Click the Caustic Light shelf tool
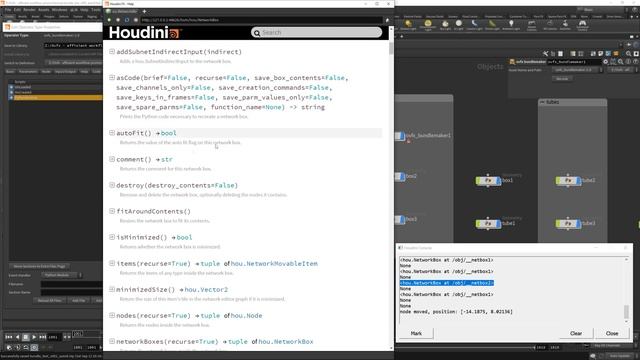The height and width of the screenshot is (360, 640). (474, 25)
